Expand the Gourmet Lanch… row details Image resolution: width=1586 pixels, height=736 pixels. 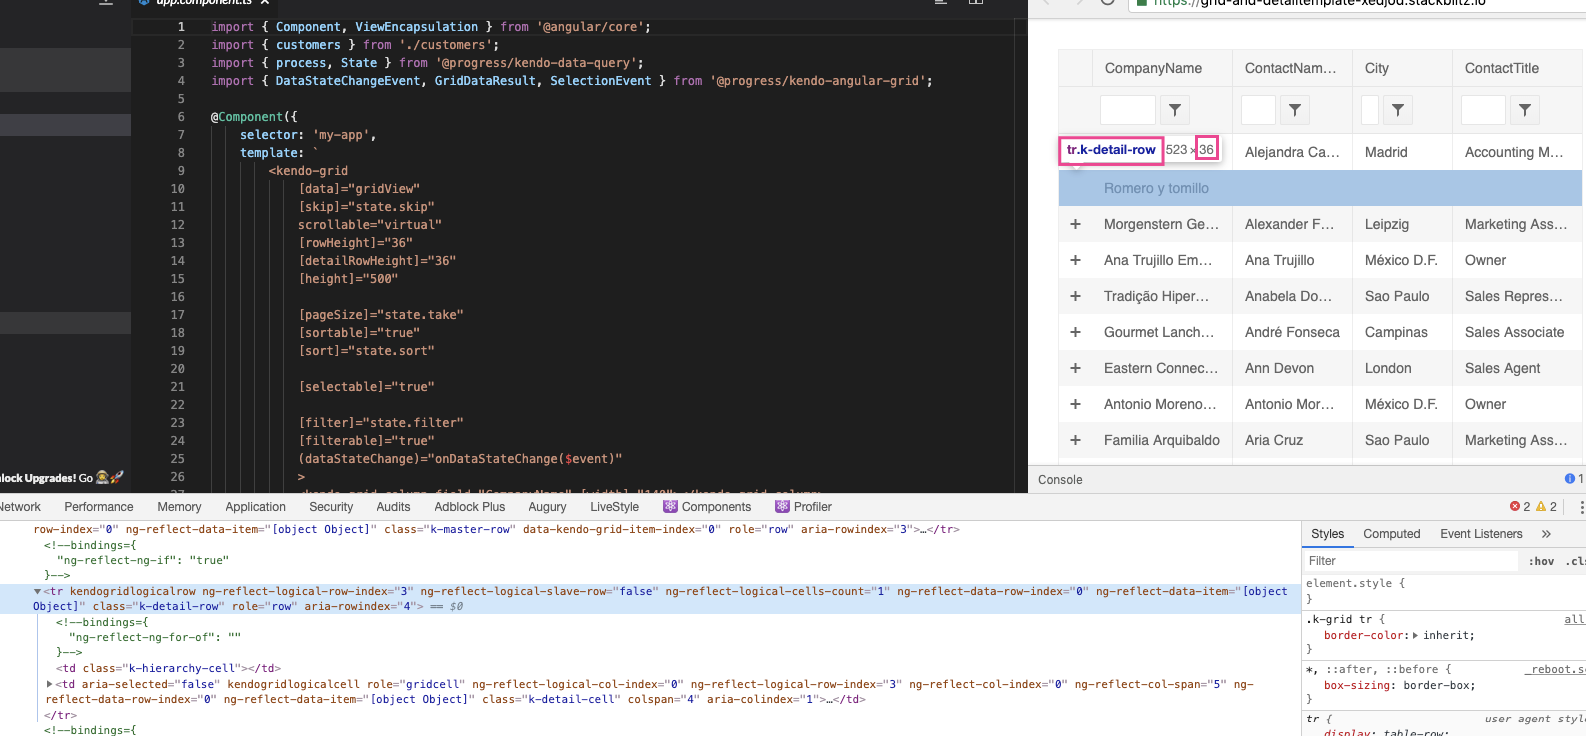pyautogui.click(x=1076, y=332)
